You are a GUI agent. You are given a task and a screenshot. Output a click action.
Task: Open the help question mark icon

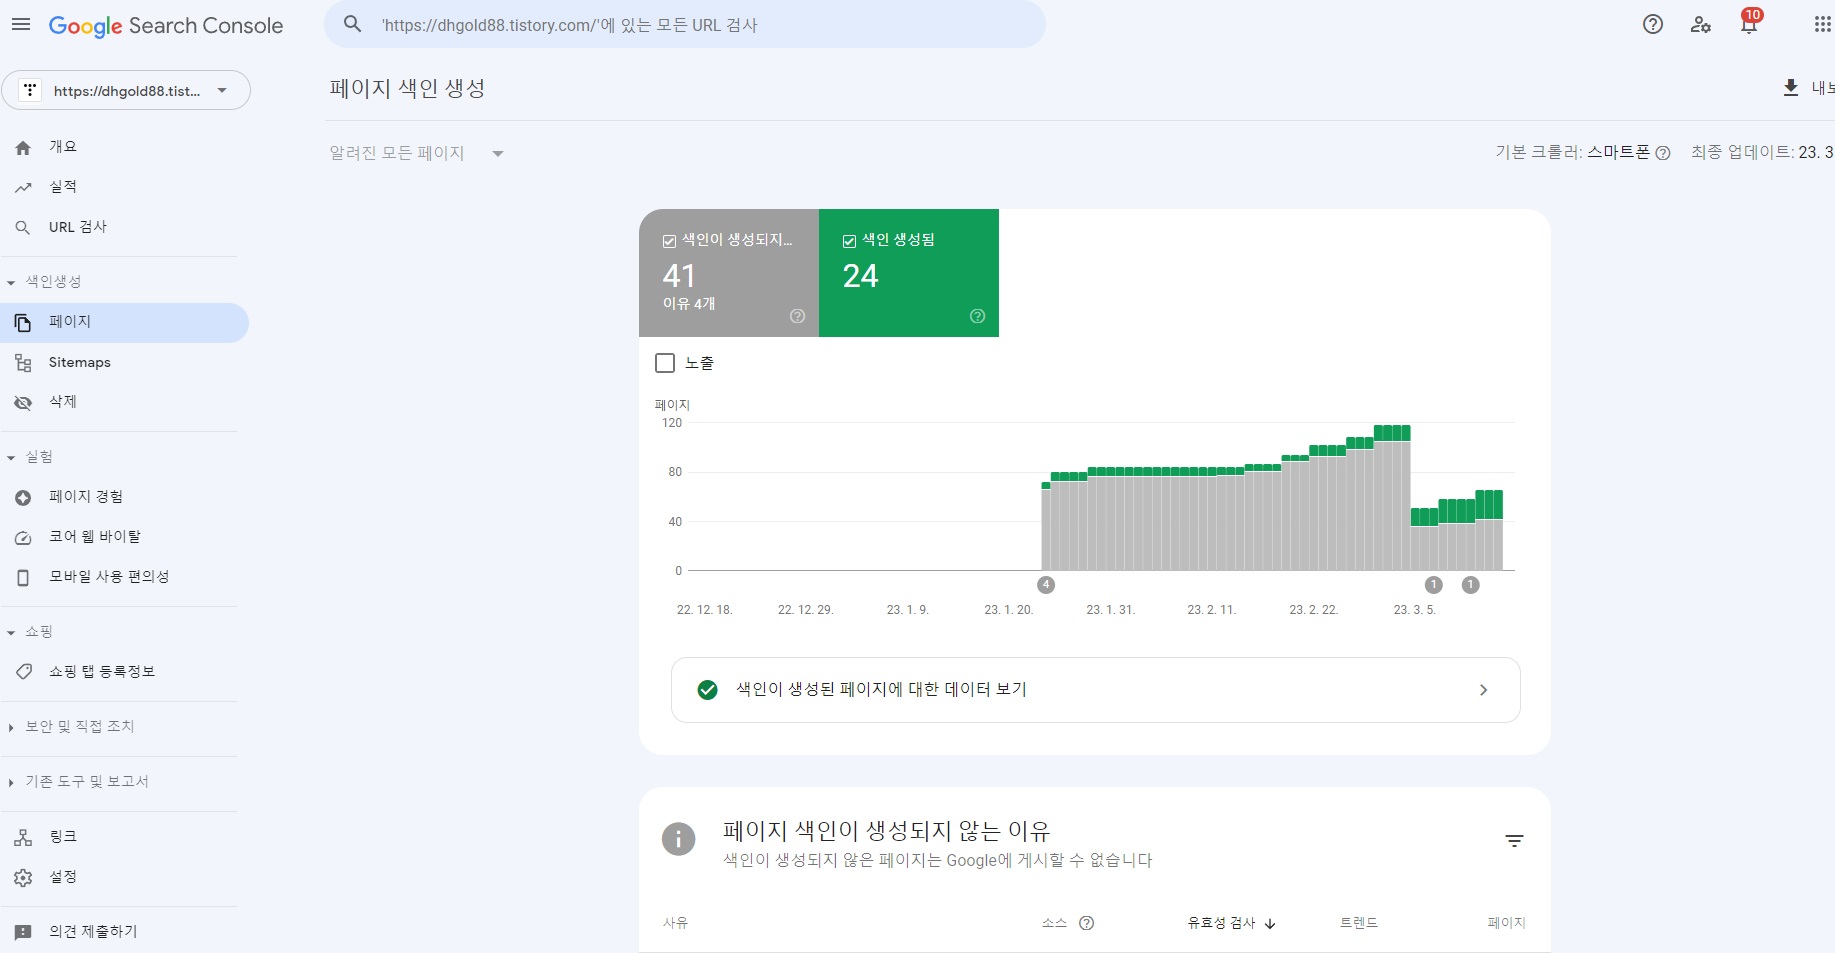[x=1653, y=25]
